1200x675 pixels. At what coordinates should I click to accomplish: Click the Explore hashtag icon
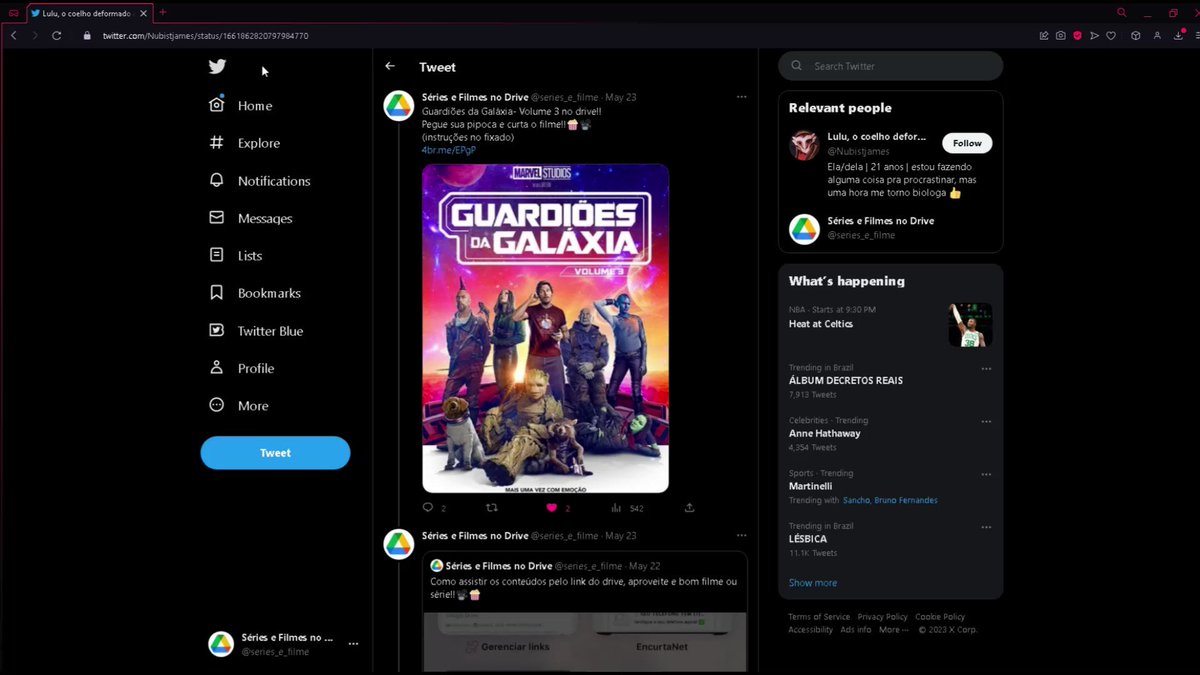pyautogui.click(x=216, y=143)
